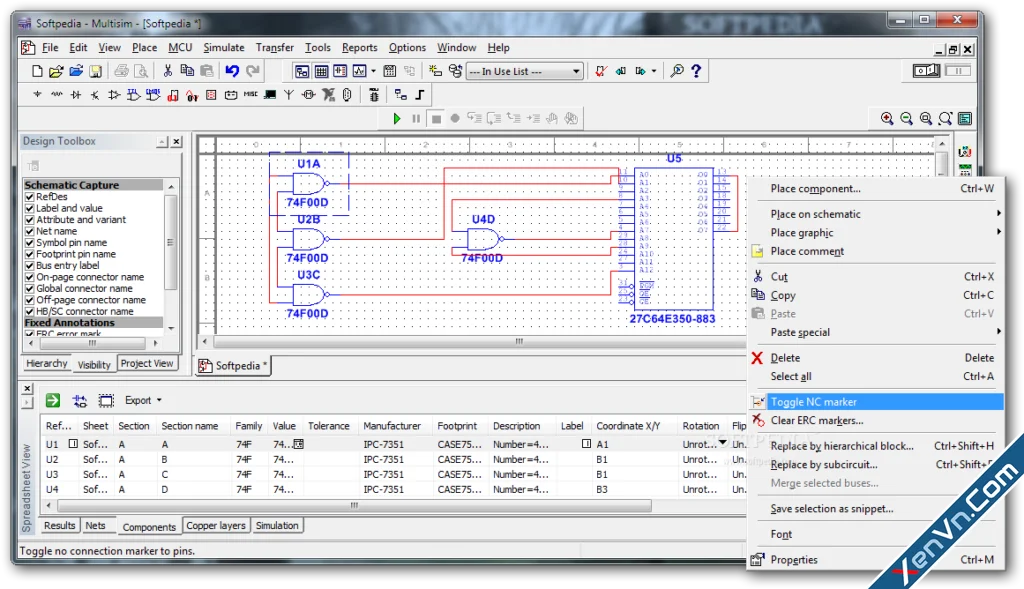Switch to the Project View tab
Image resolution: width=1024 pixels, height=589 pixels.
coord(147,364)
